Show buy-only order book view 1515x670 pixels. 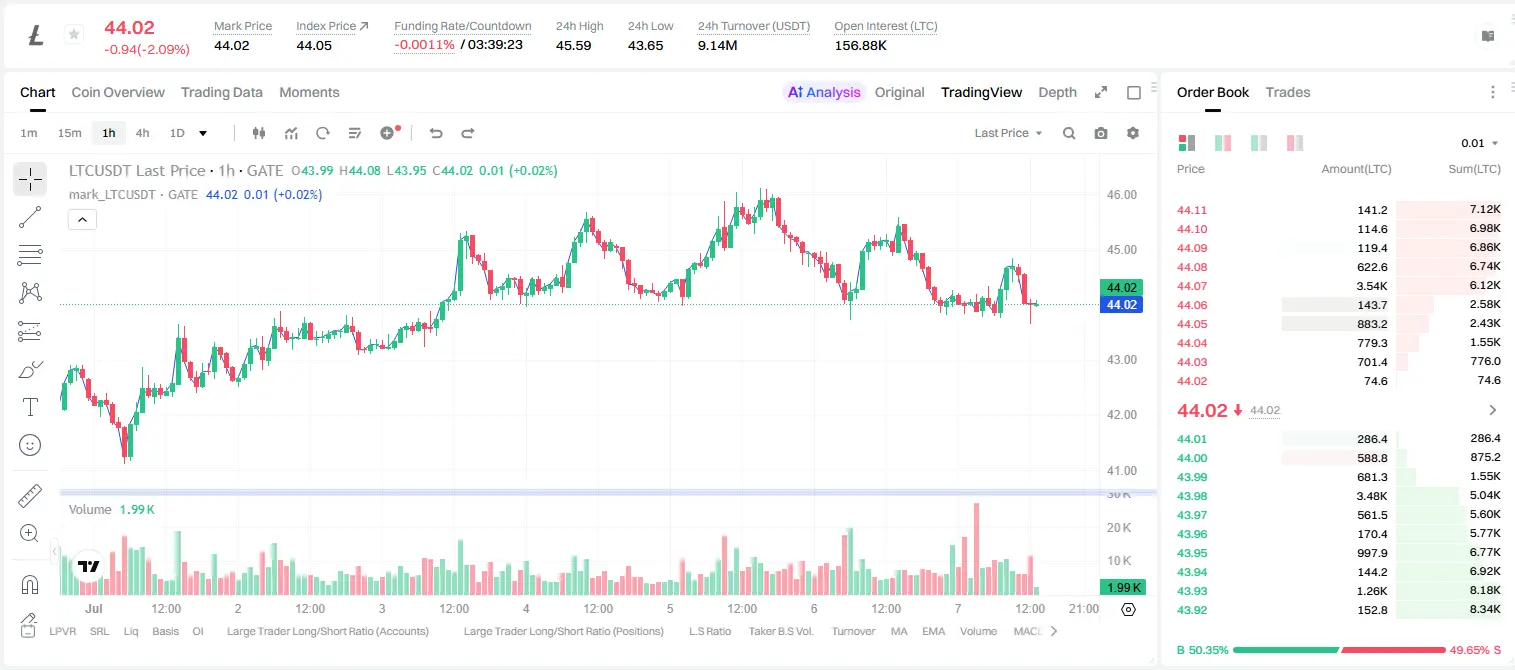tap(1259, 143)
